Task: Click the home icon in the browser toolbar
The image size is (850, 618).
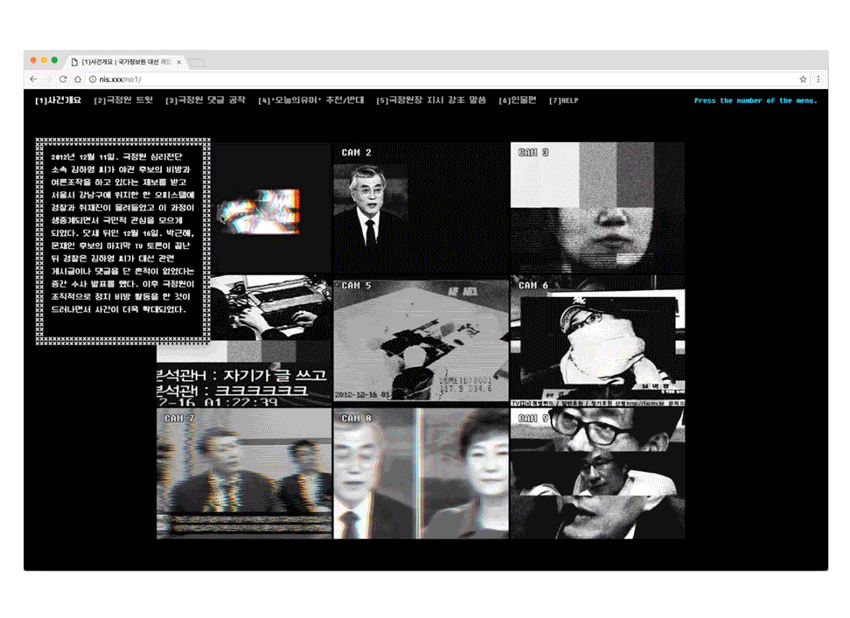Action: point(78,79)
